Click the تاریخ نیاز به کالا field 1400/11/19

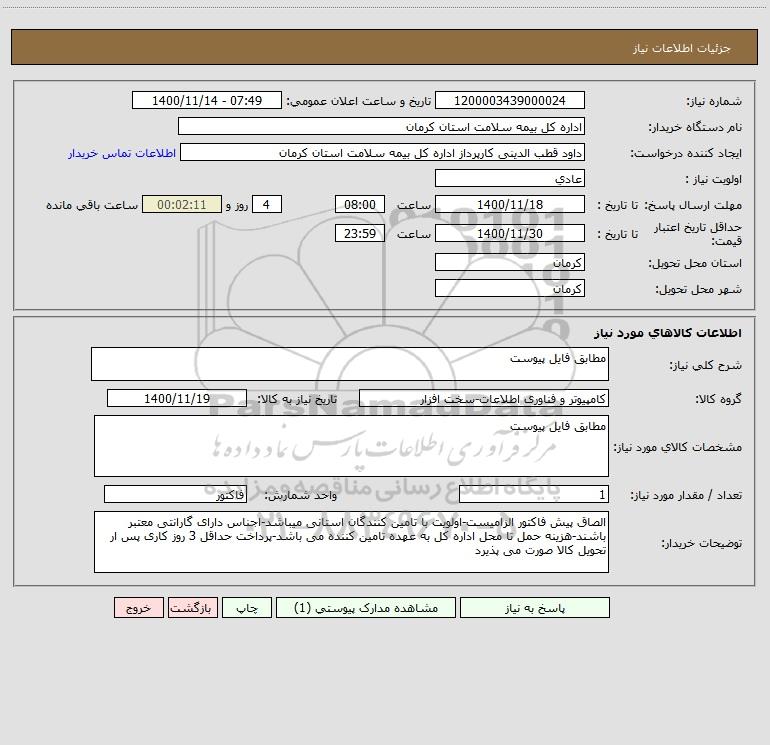[x=177, y=398]
